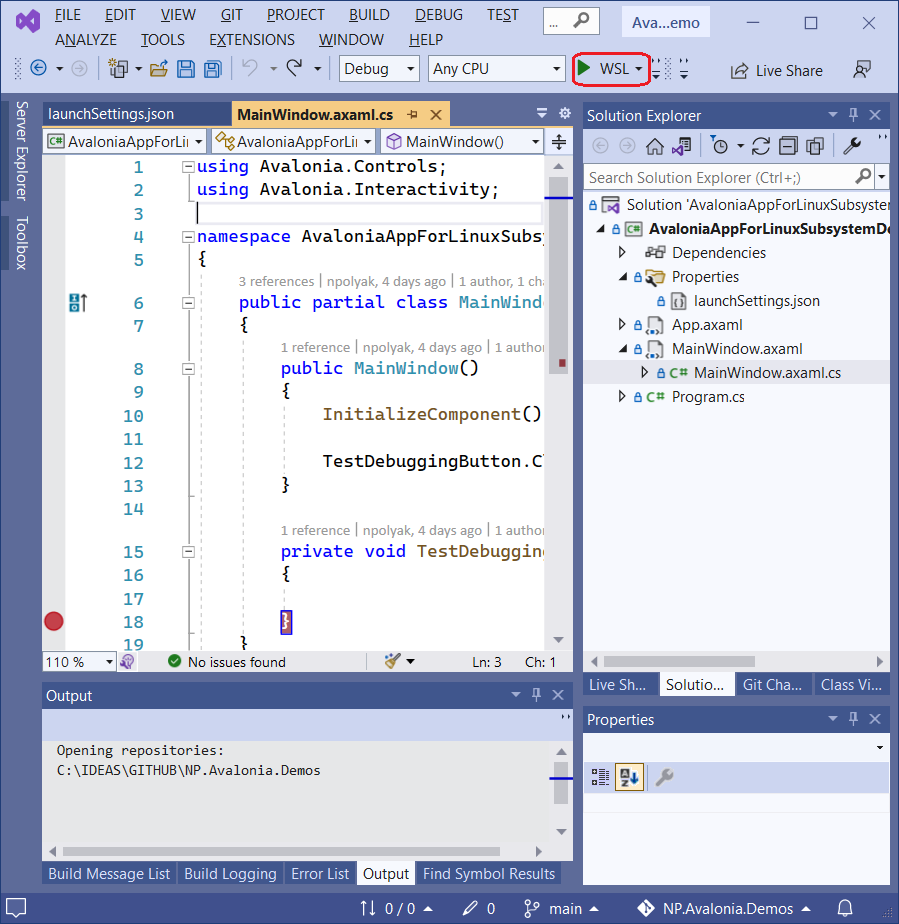899x924 pixels.
Task: Click the split editor icon
Action: [559, 142]
